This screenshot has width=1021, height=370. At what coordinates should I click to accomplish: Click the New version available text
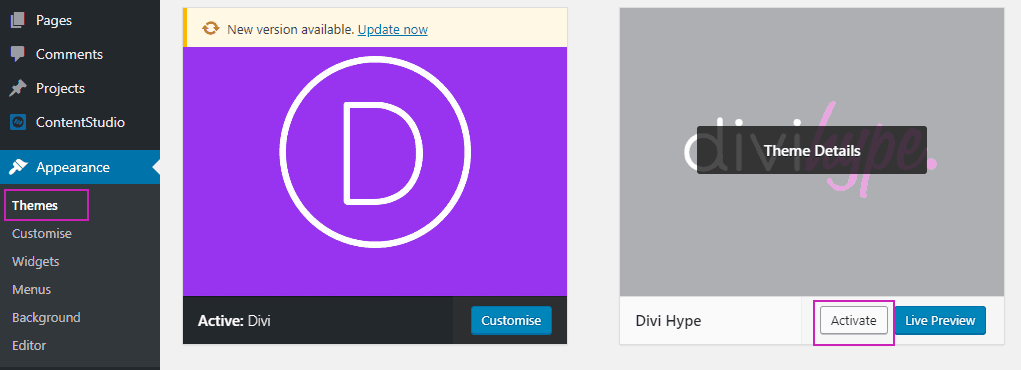pyautogui.click(x=290, y=29)
